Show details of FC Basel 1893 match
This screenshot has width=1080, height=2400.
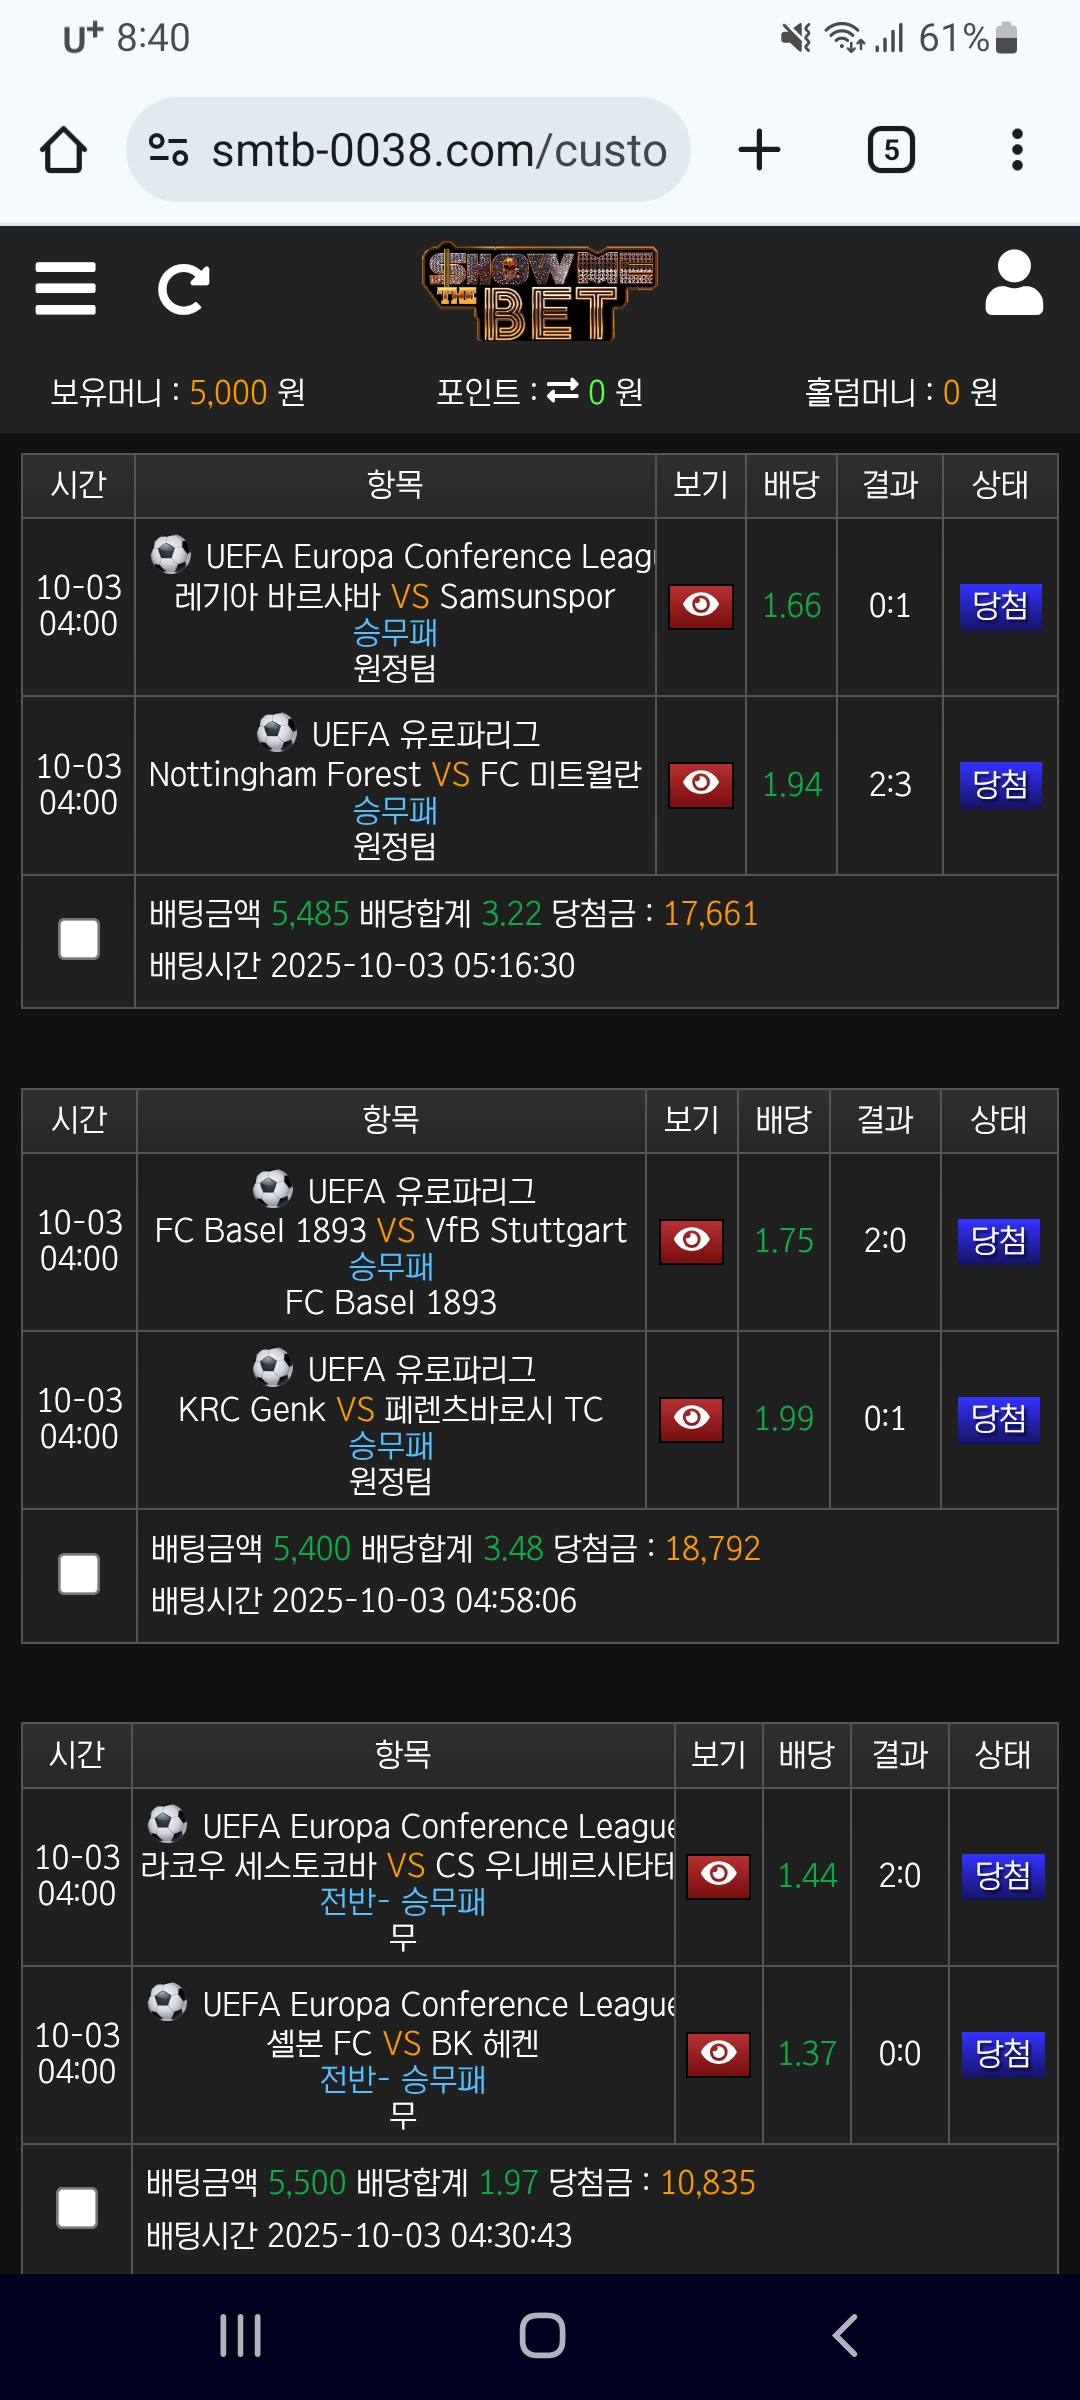(691, 1241)
